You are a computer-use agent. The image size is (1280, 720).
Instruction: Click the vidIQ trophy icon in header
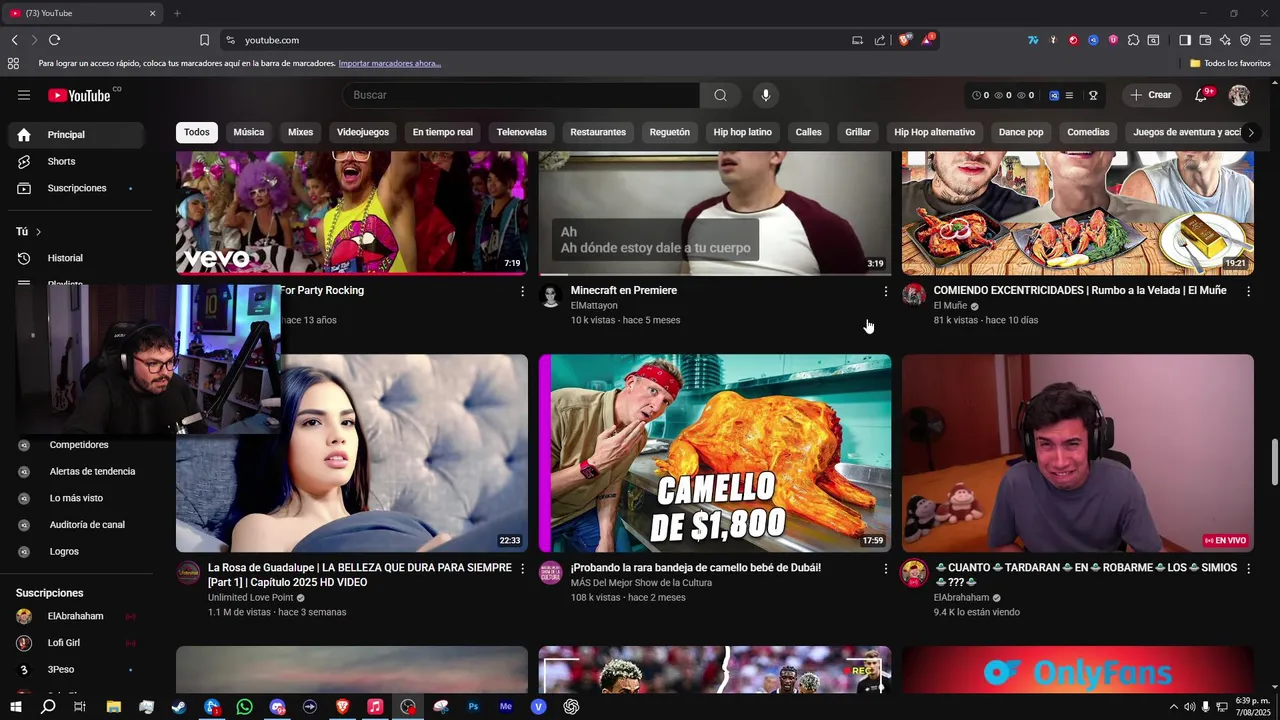click(1093, 95)
